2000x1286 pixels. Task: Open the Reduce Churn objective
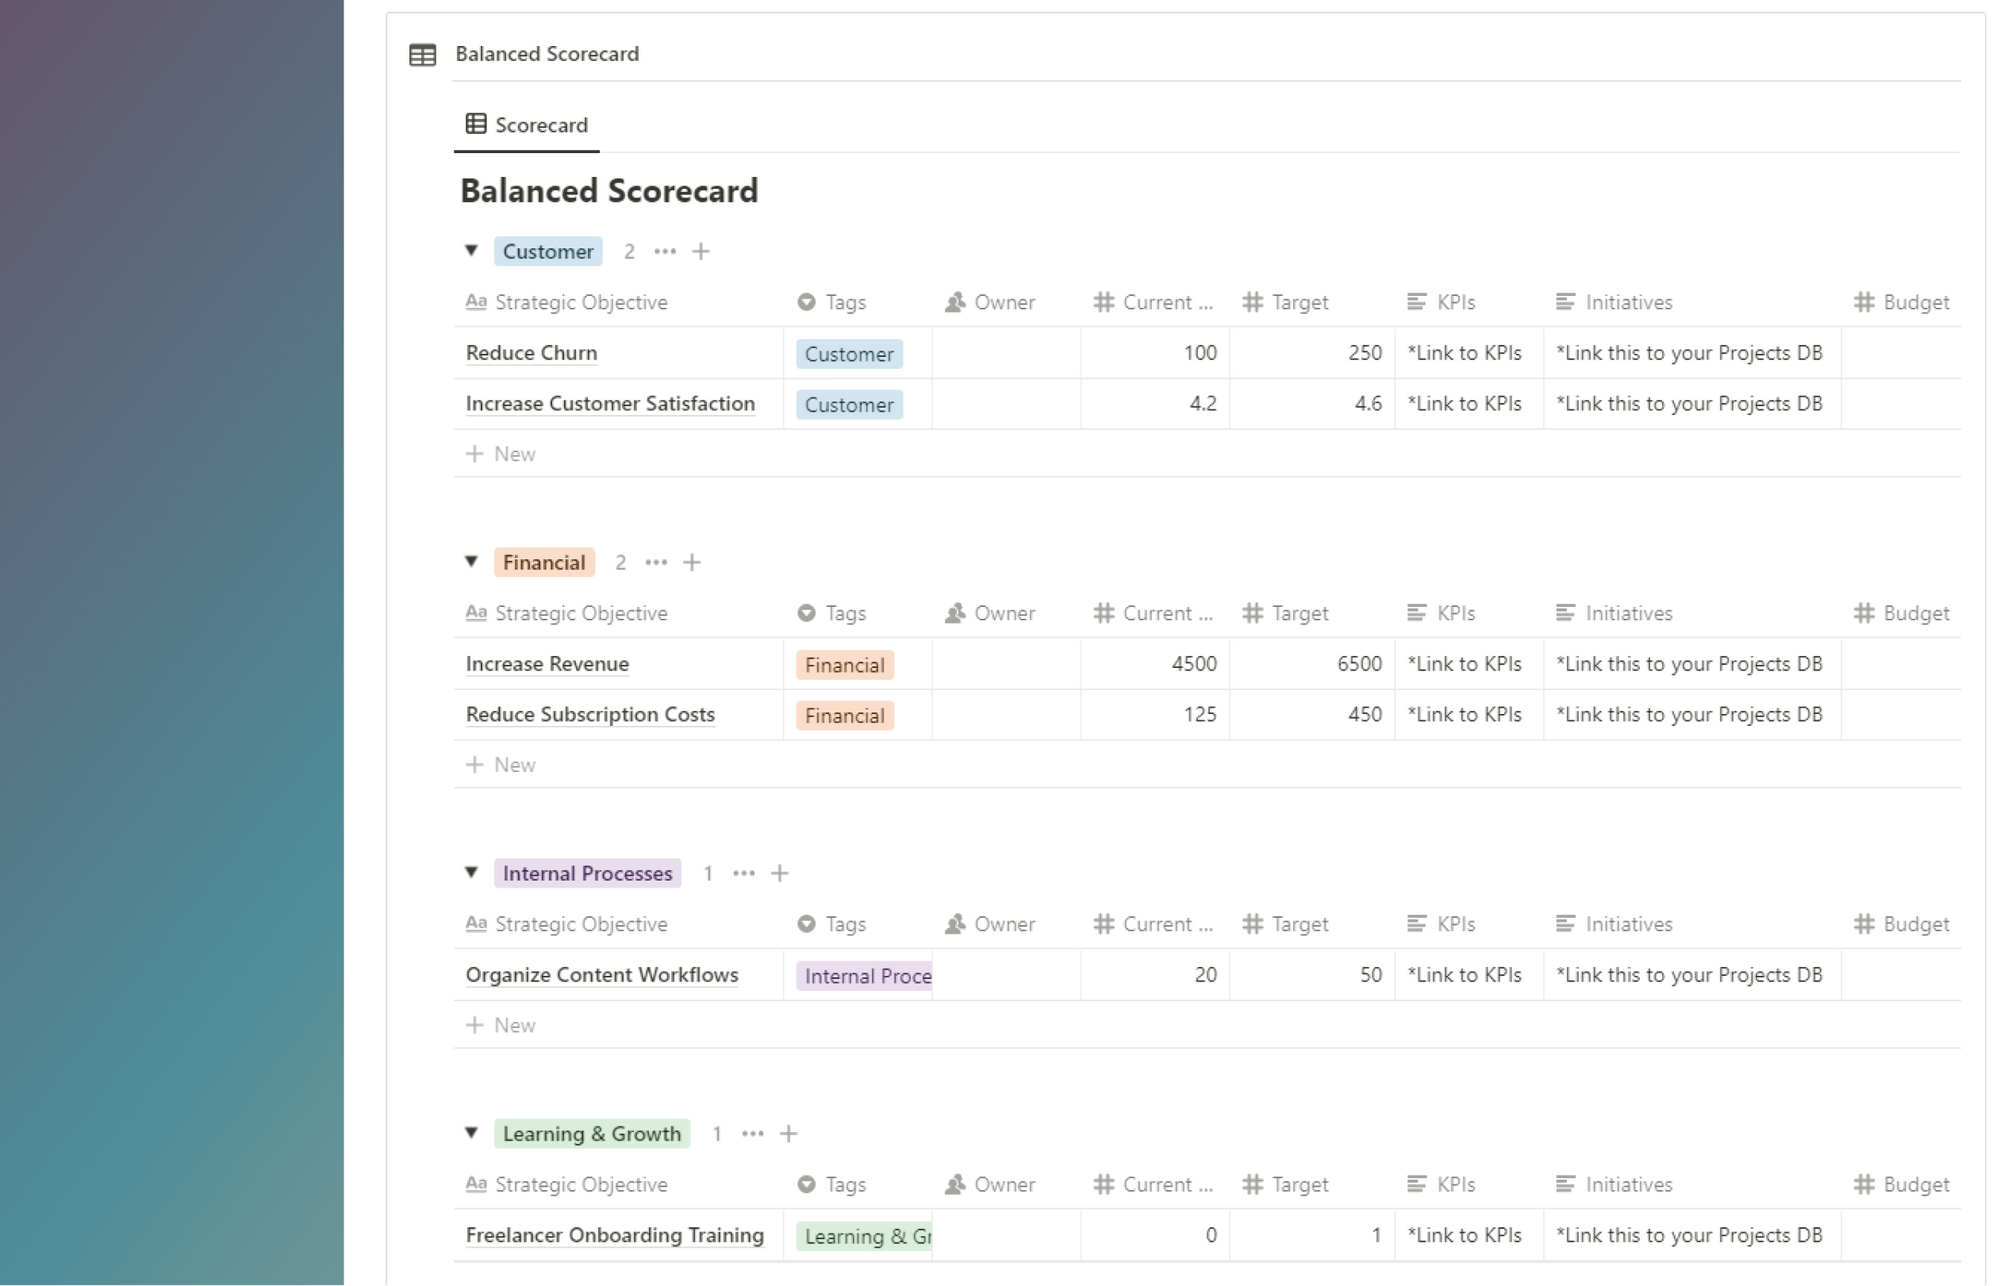point(531,352)
